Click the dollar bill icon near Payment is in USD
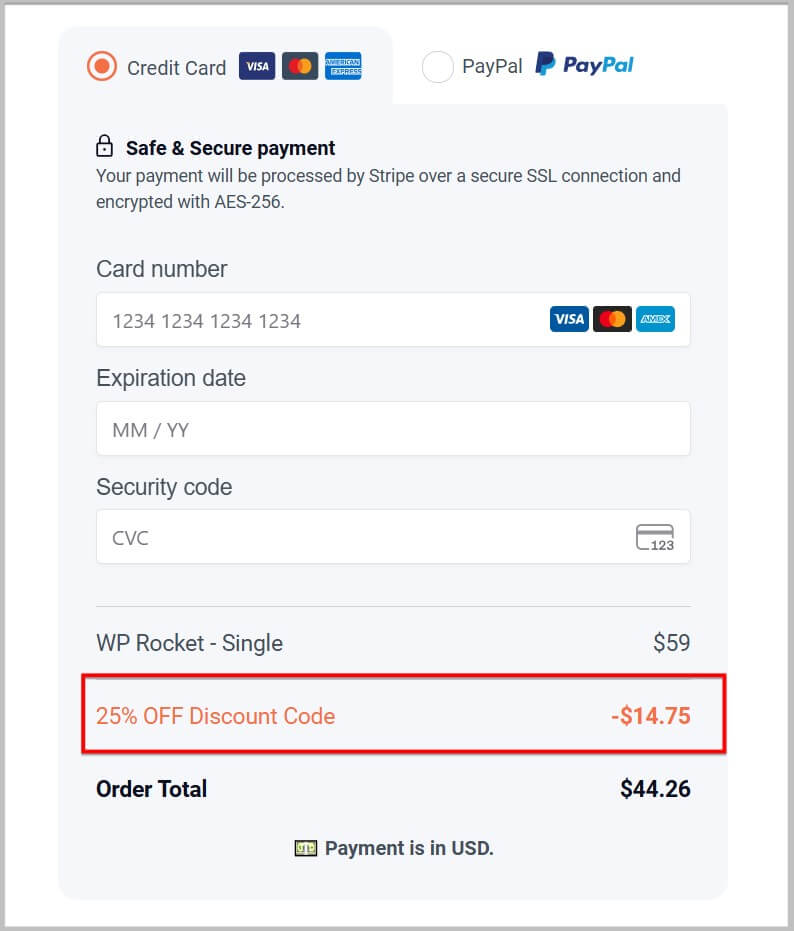The width and height of the screenshot is (794, 931). click(305, 848)
